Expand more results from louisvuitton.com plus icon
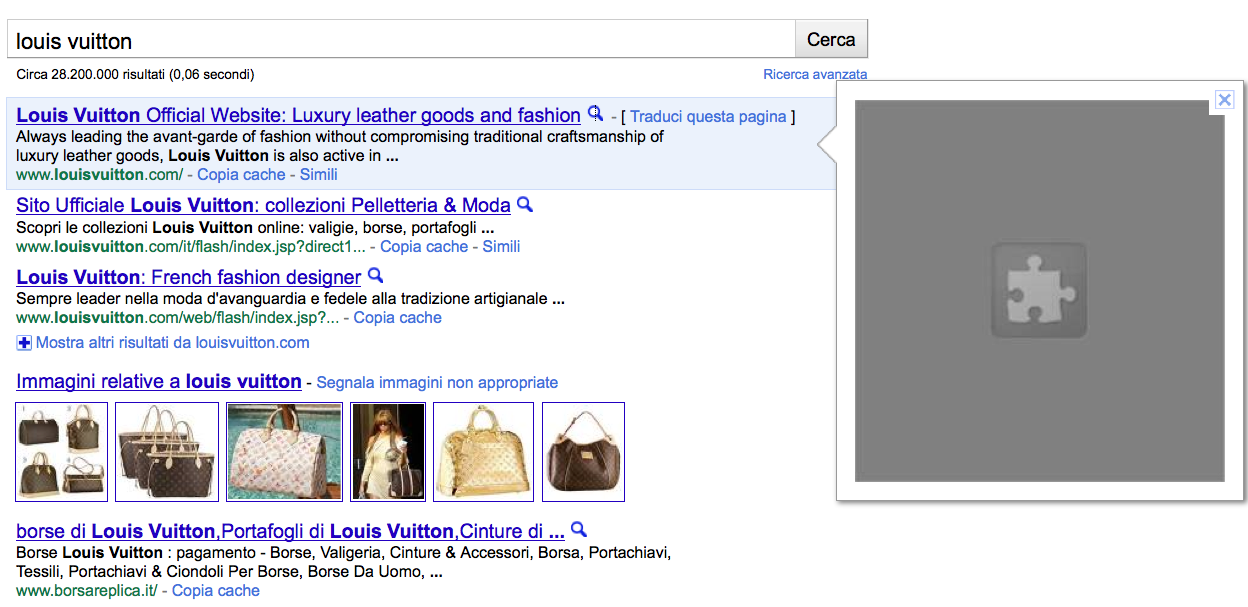 pos(24,343)
